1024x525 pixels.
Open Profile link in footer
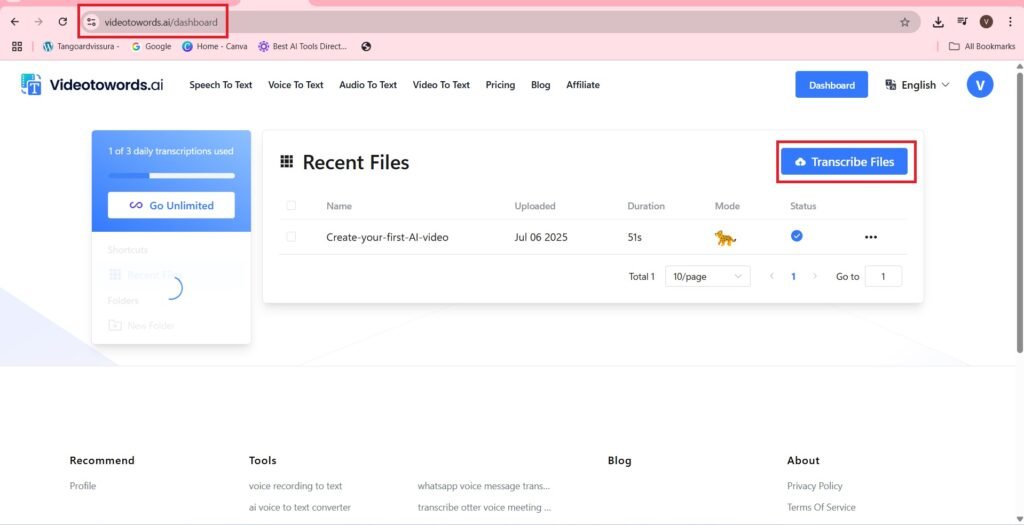pyautogui.click(x=83, y=486)
